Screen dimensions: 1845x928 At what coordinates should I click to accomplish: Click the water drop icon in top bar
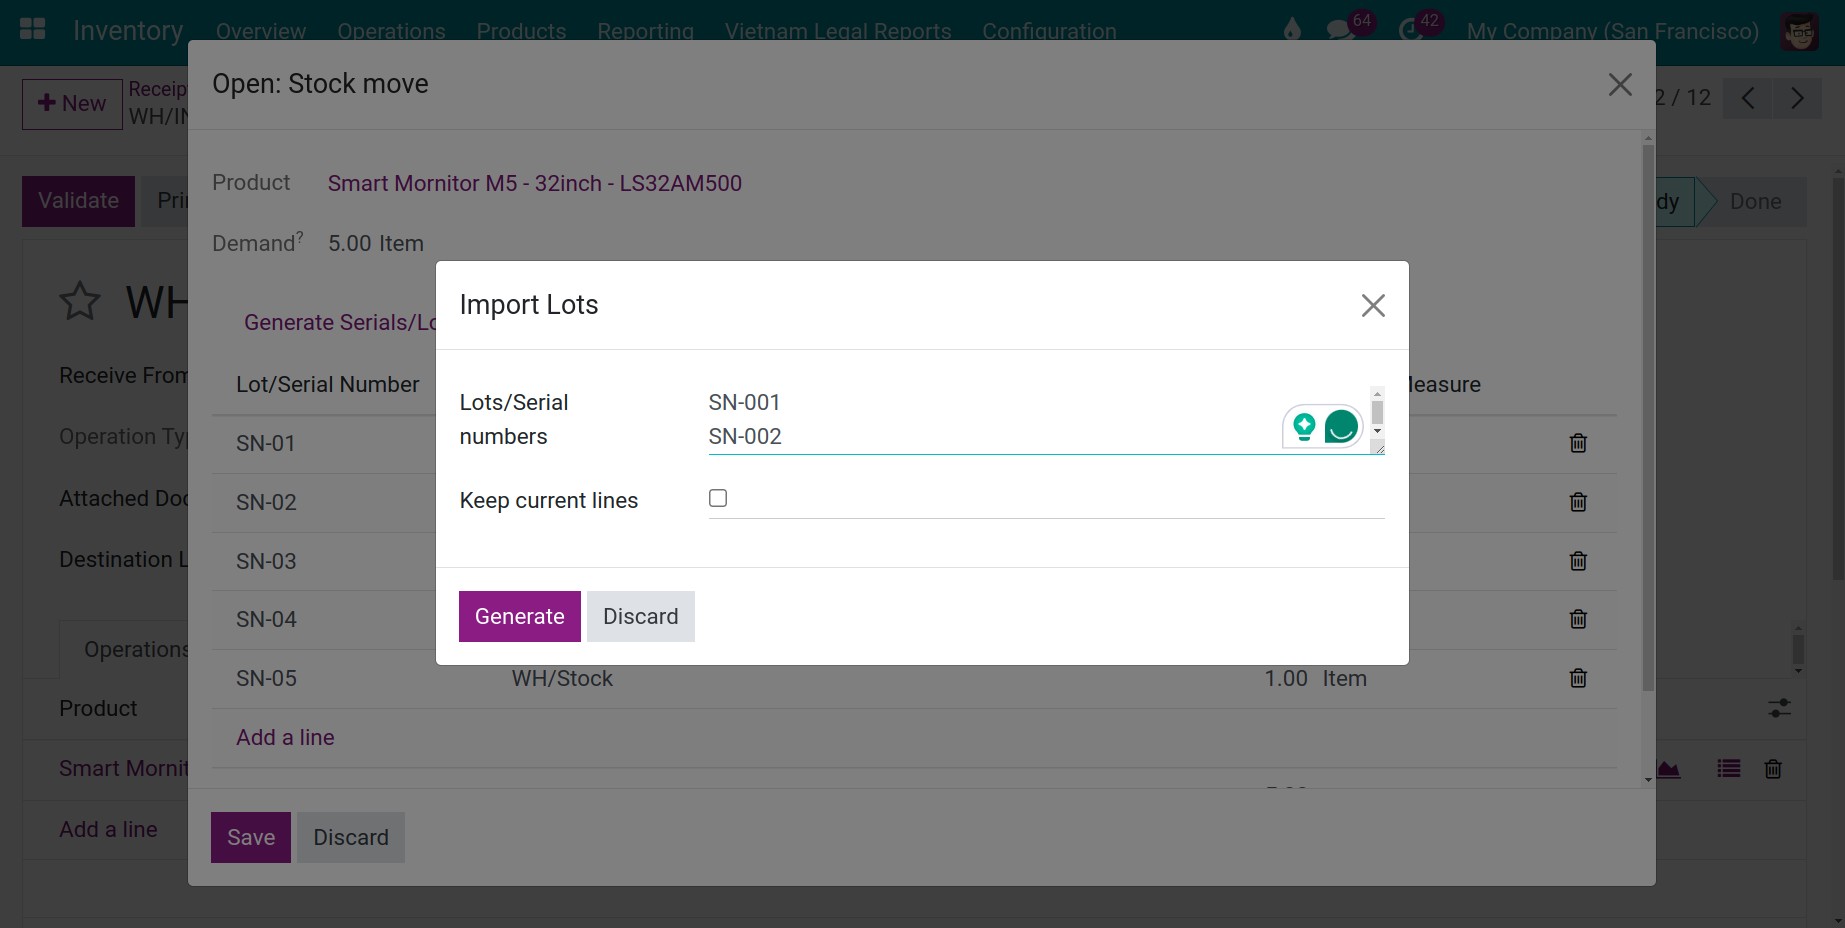(x=1292, y=30)
